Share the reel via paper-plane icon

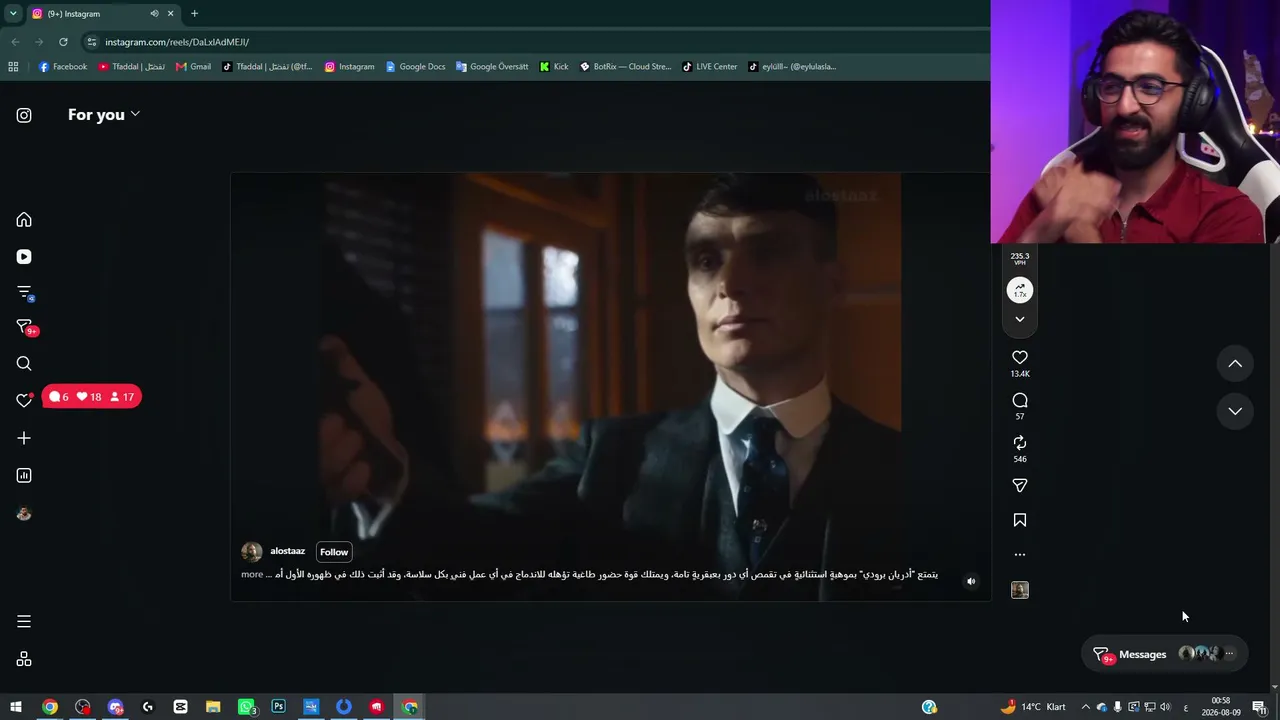point(1020,485)
